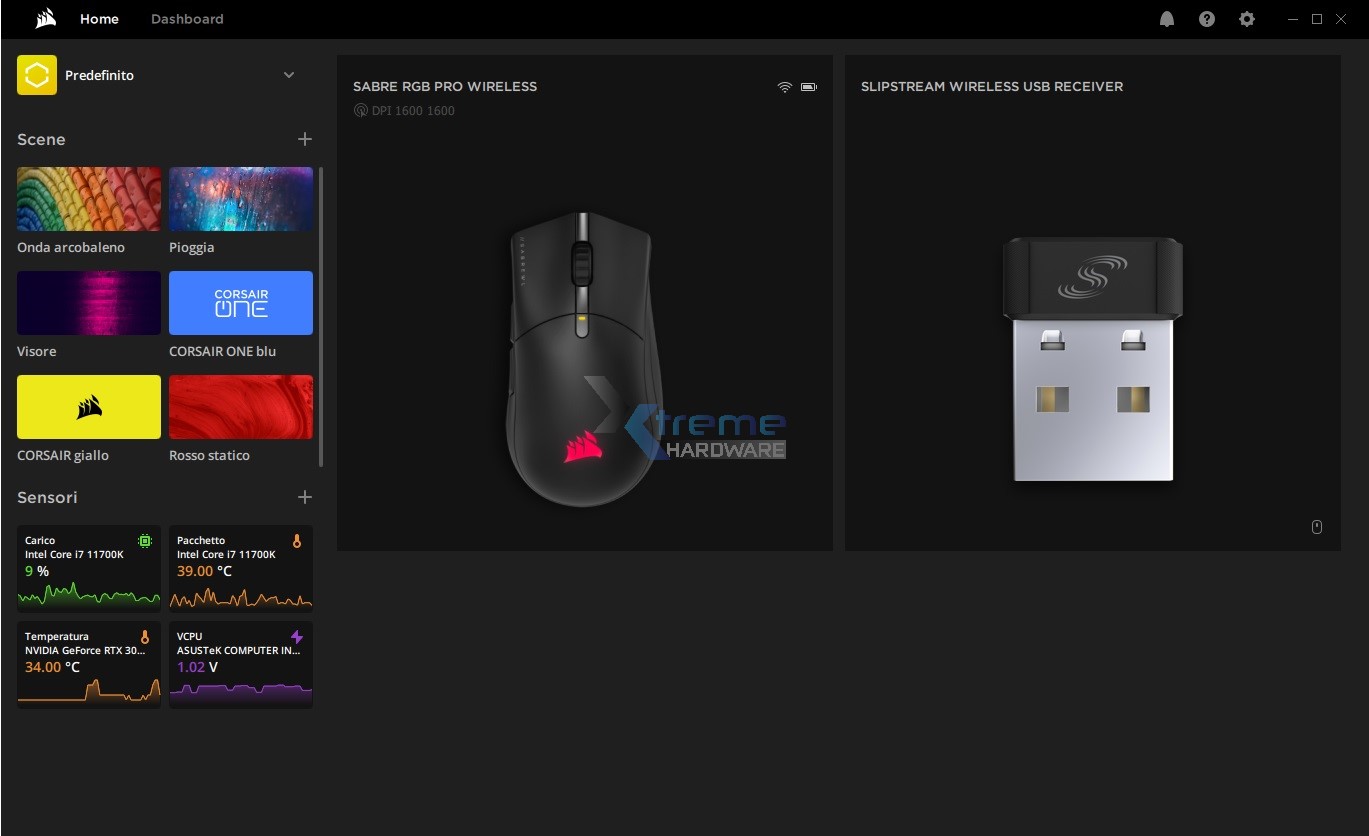This screenshot has height=836, width=1369.
Task: Select the Home menu item
Action: [x=98, y=18]
